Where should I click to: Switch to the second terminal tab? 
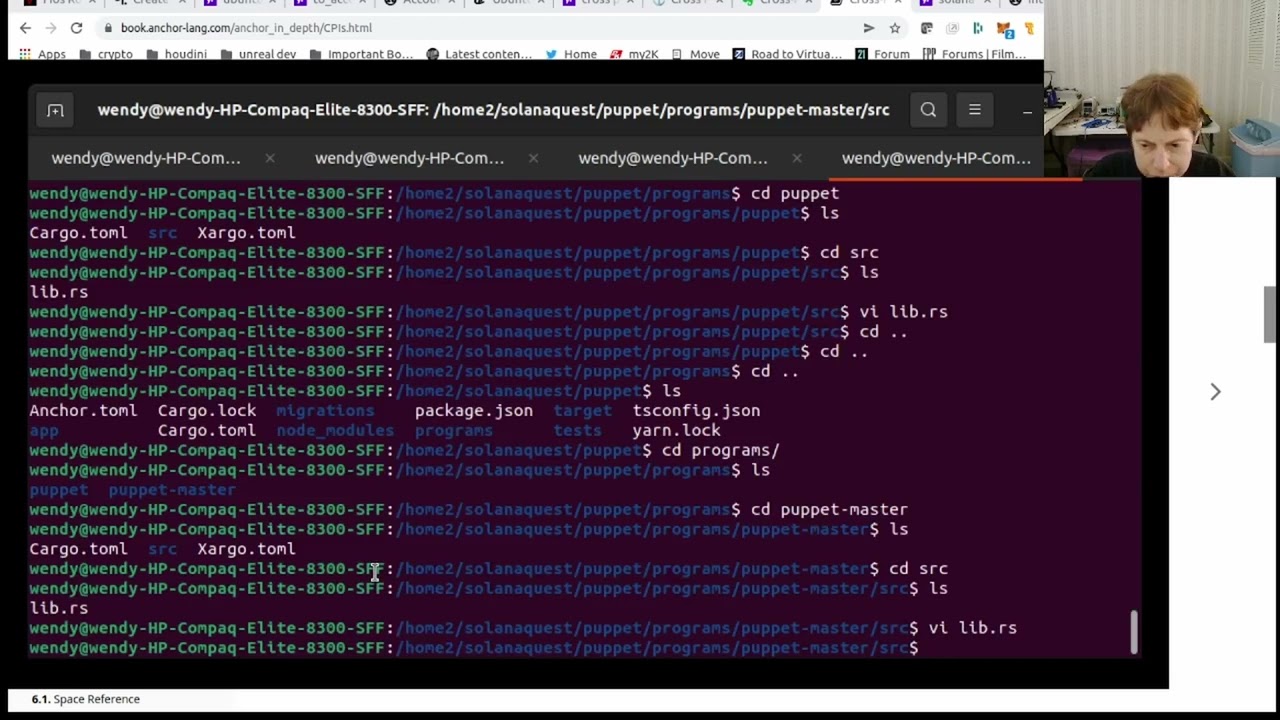410,158
